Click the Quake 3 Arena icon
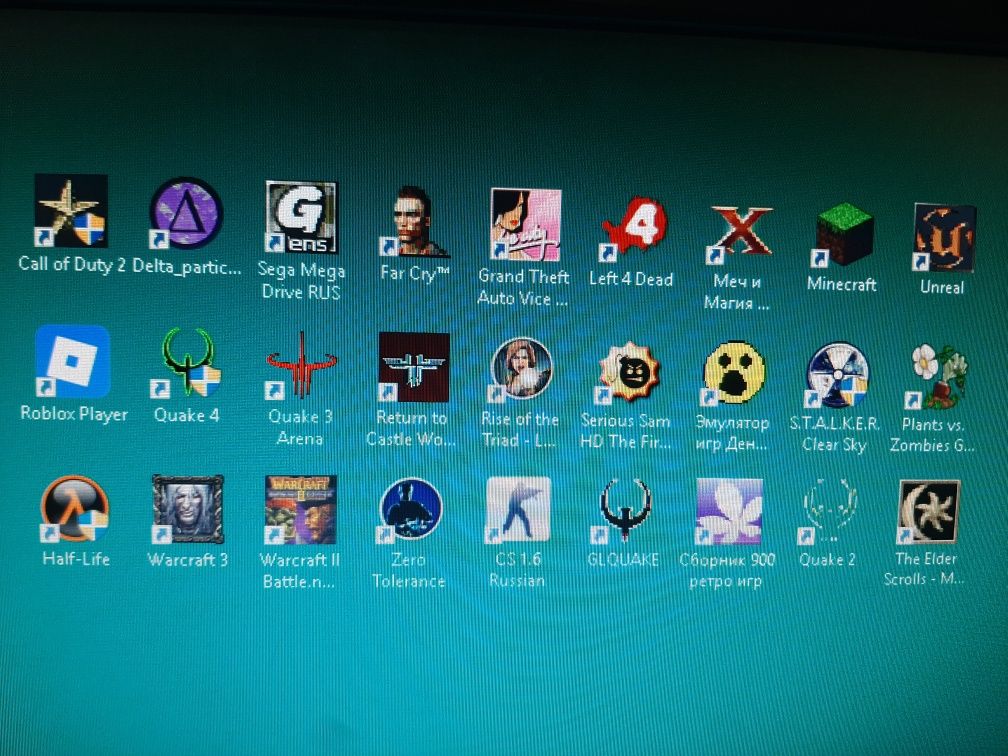Image resolution: width=1008 pixels, height=756 pixels. point(302,365)
